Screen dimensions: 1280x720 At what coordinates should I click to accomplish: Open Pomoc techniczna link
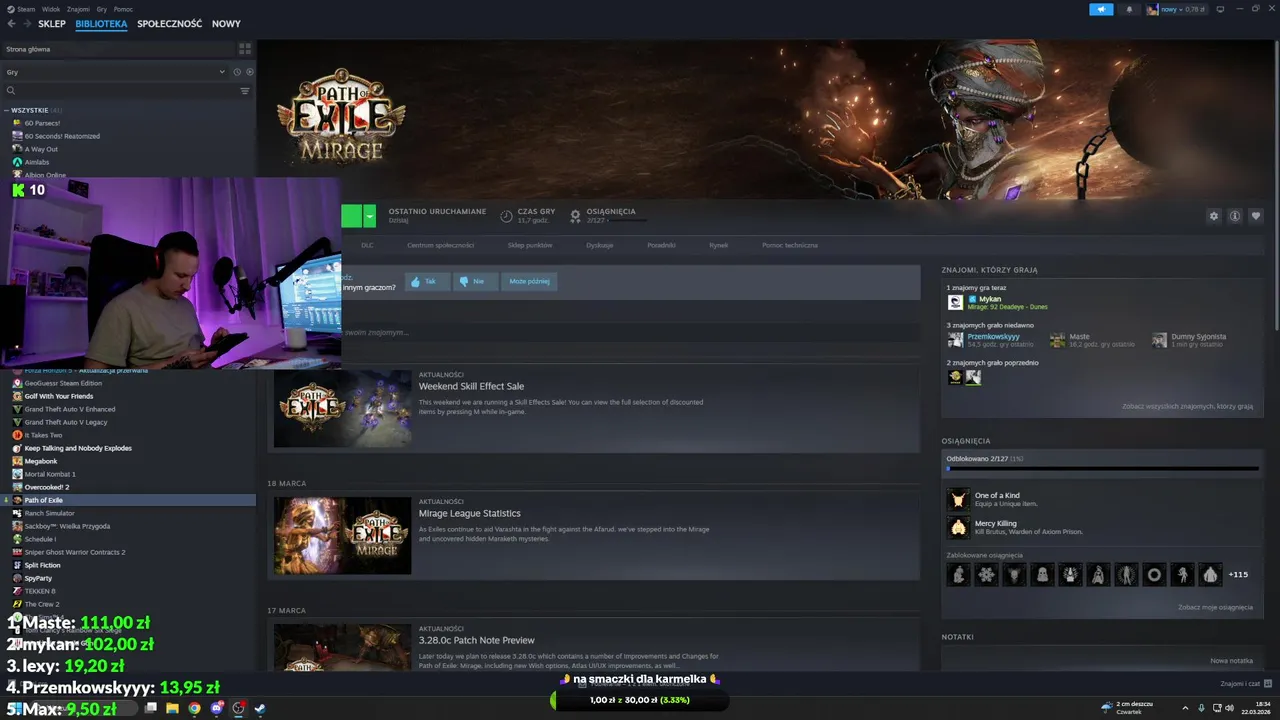(789, 245)
